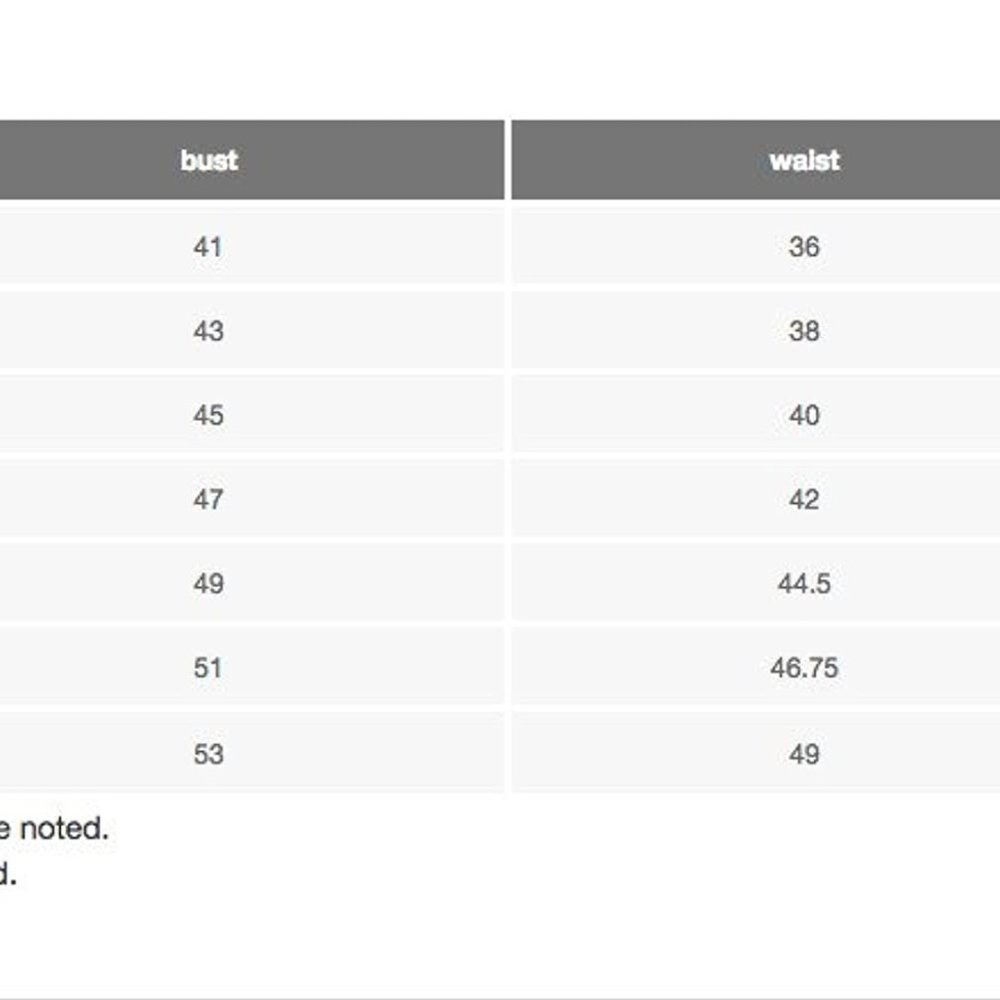Click the horizontal divider line at the page bottom
Image resolution: width=1000 pixels, height=1000 pixels.
pyautogui.click(x=500, y=997)
